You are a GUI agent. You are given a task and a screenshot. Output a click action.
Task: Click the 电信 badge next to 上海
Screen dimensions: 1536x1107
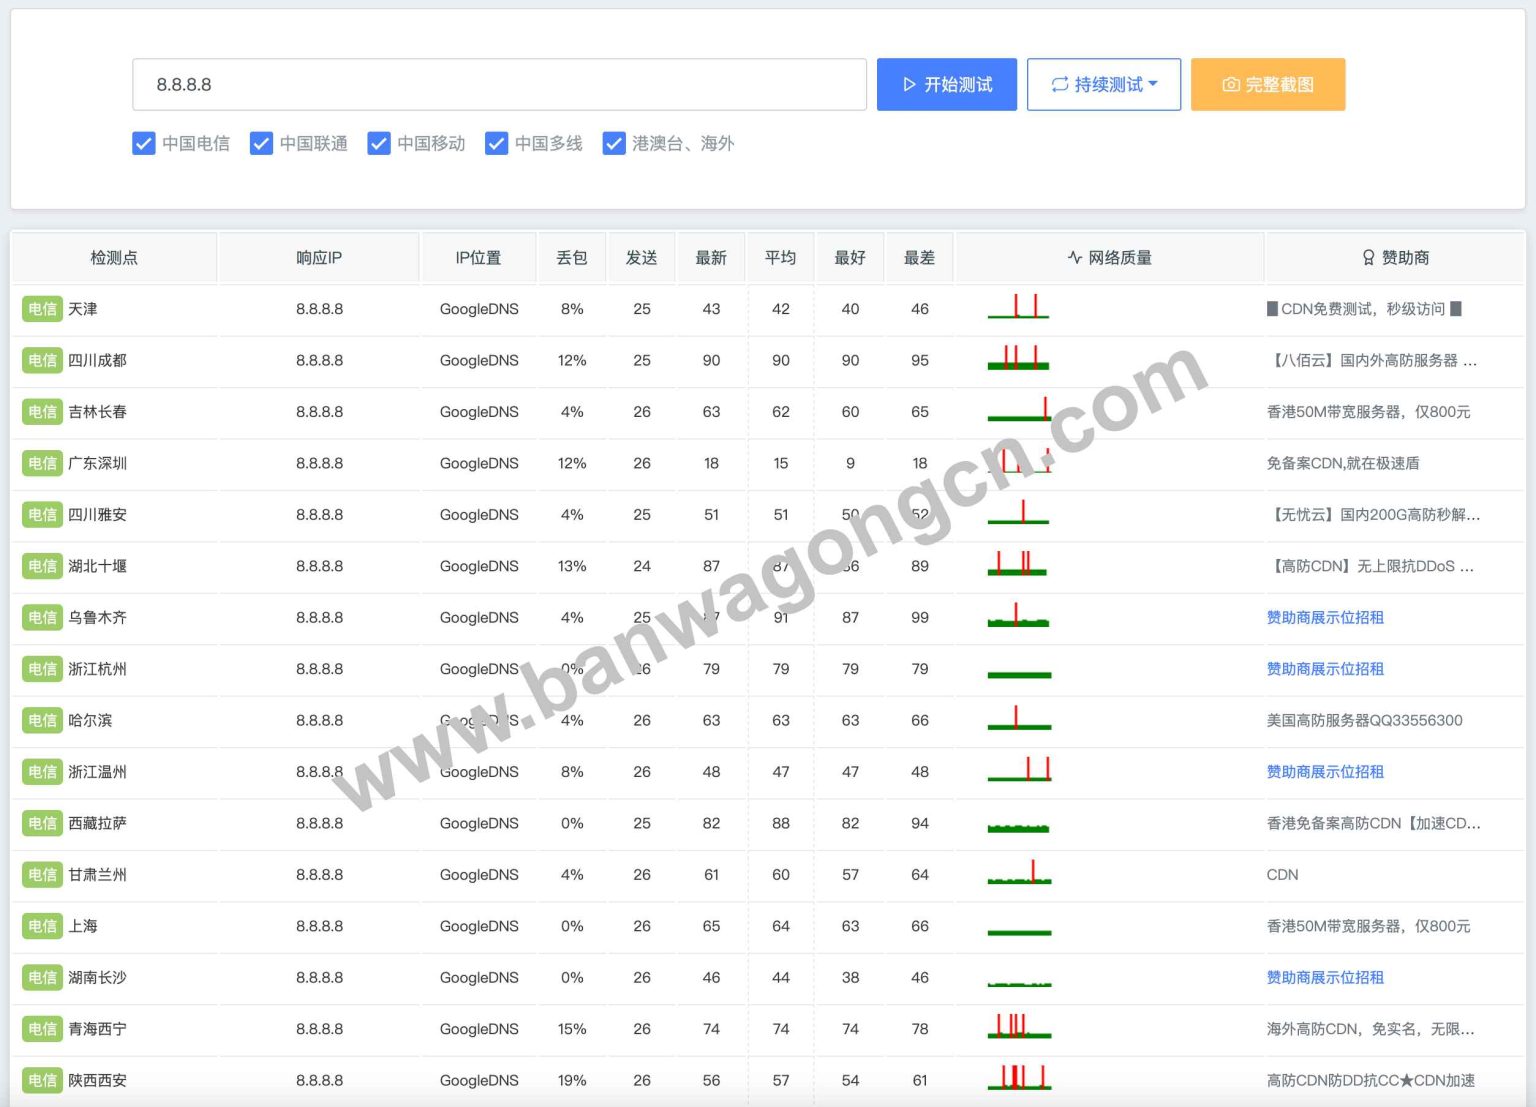[x=42, y=926]
